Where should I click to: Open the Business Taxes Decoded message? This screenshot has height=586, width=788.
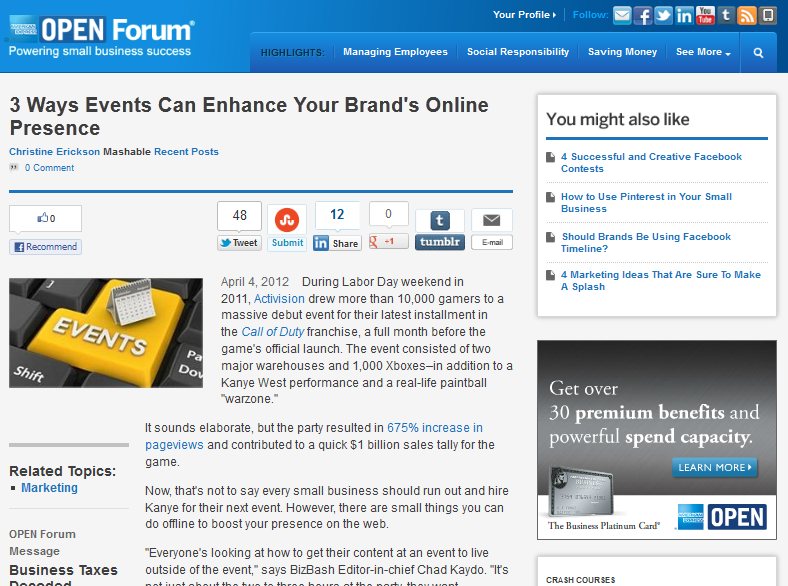tap(63, 576)
